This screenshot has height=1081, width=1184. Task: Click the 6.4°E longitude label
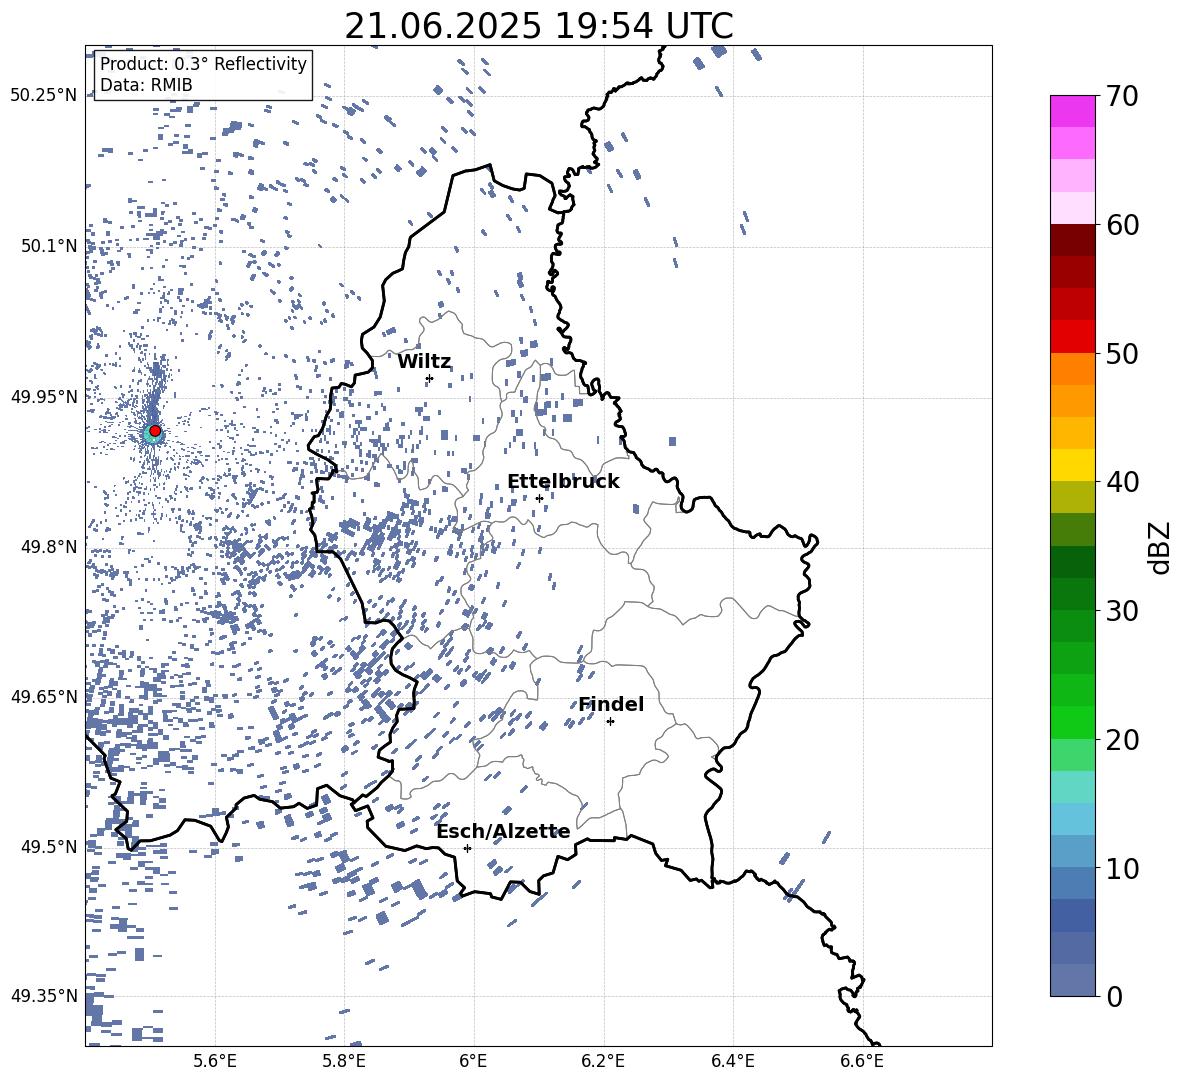[732, 1061]
